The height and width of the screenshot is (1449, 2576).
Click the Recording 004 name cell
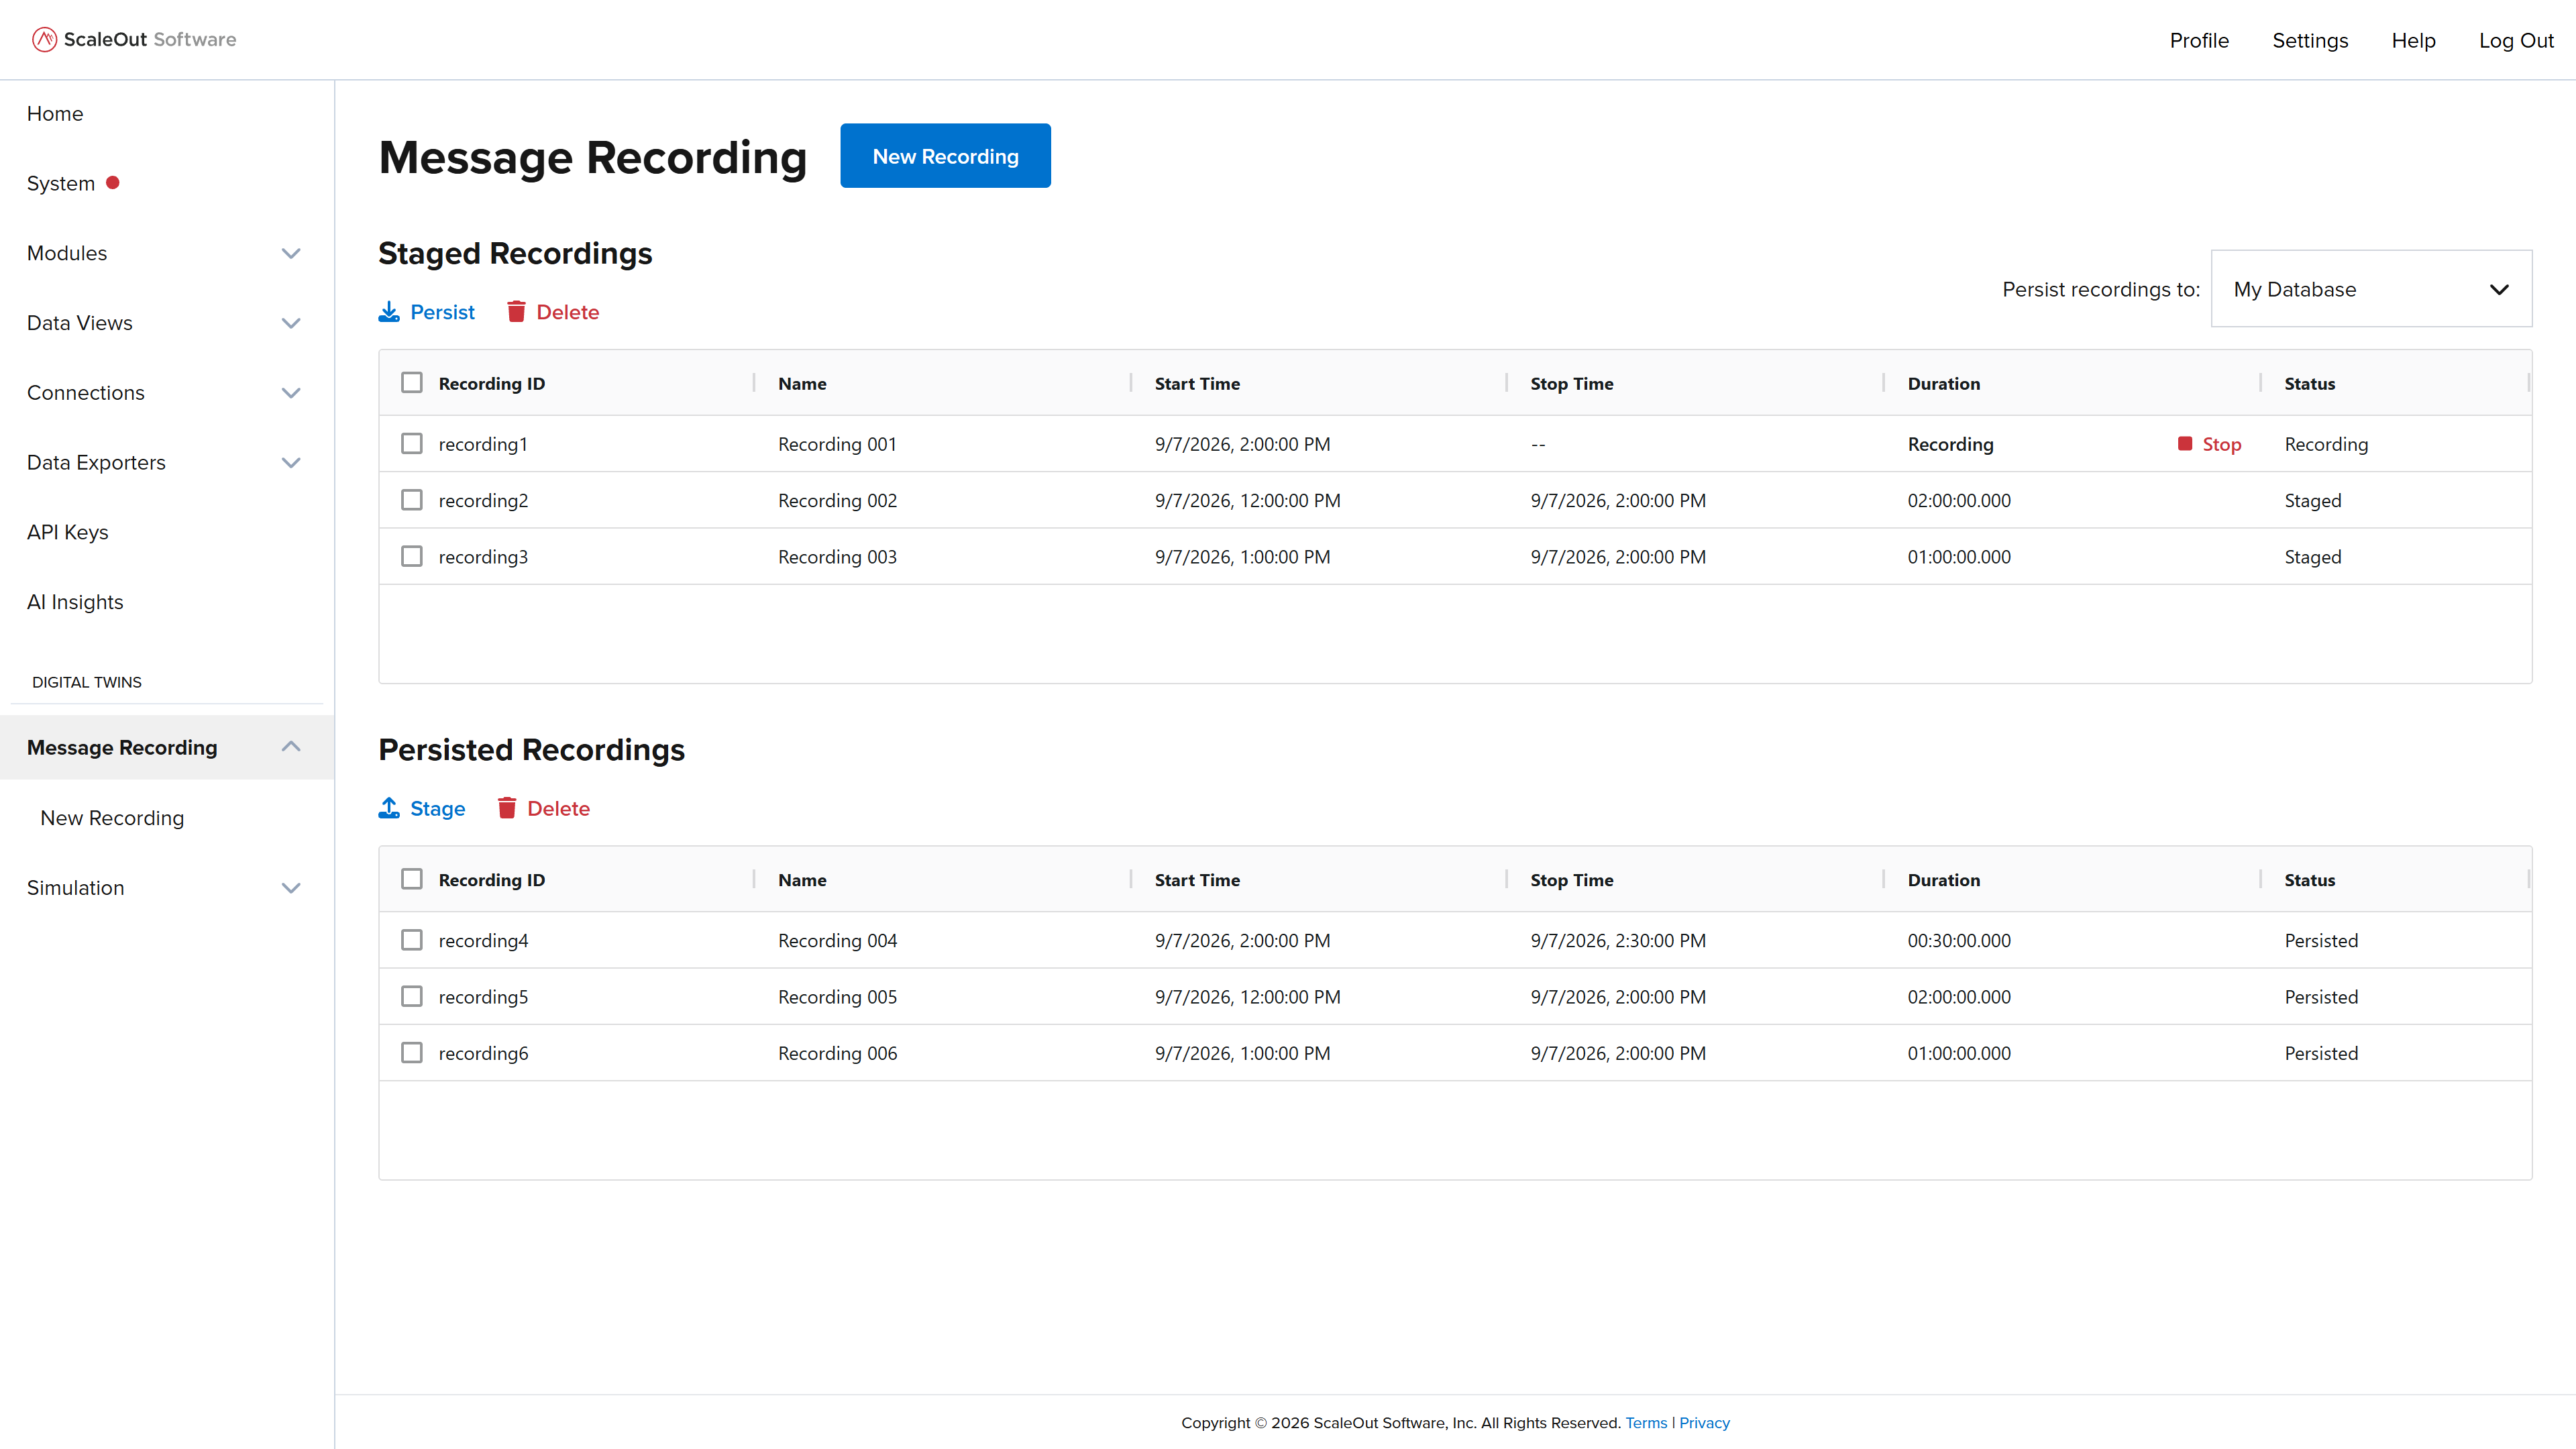coord(837,941)
